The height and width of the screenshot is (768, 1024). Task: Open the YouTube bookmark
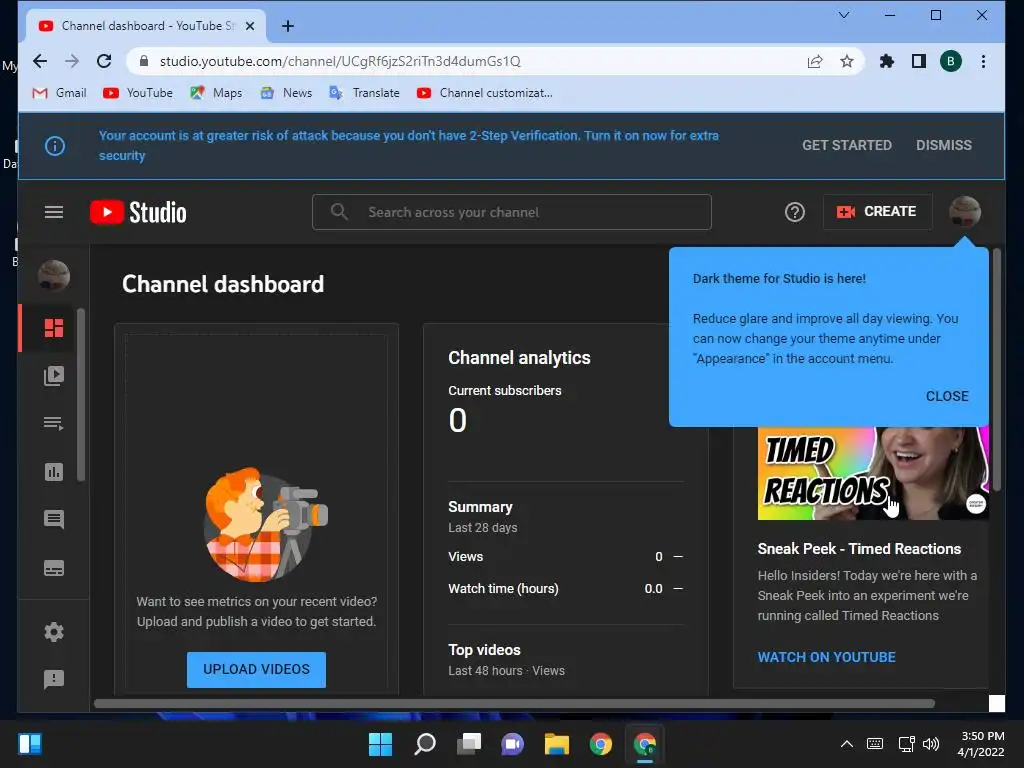[x=138, y=93]
